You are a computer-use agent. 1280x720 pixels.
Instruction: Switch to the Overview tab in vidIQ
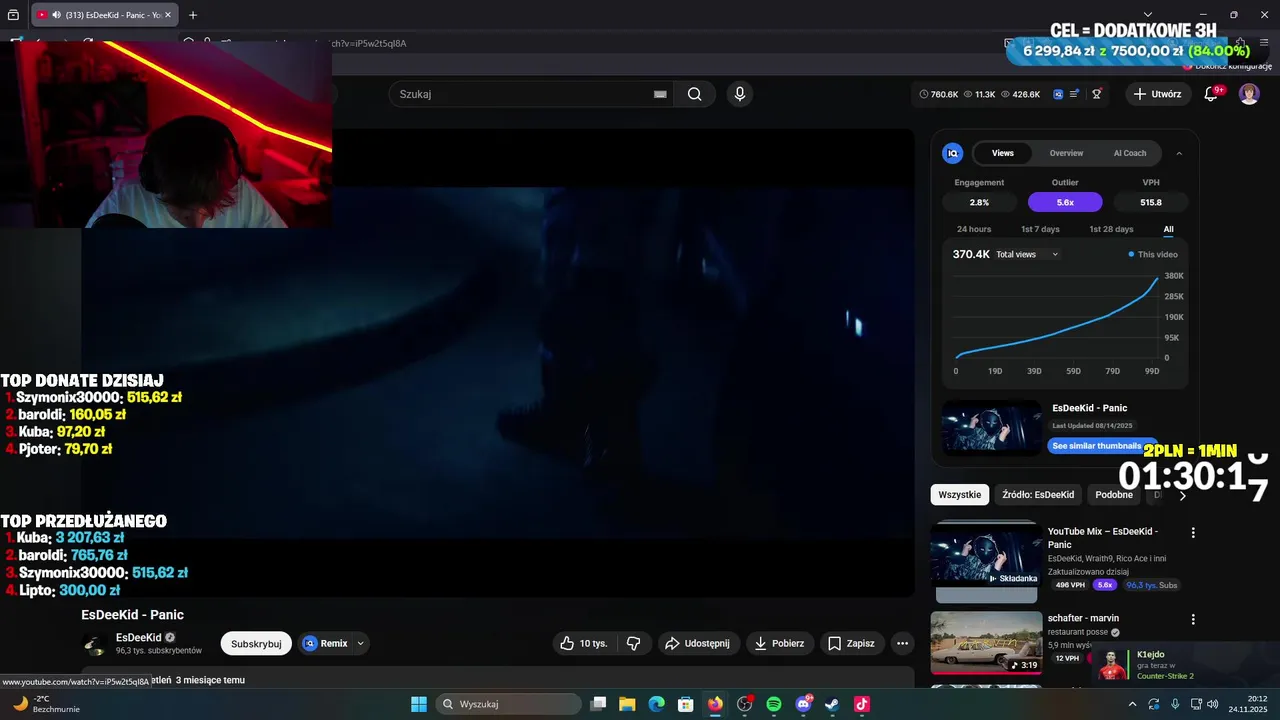tap(1066, 153)
